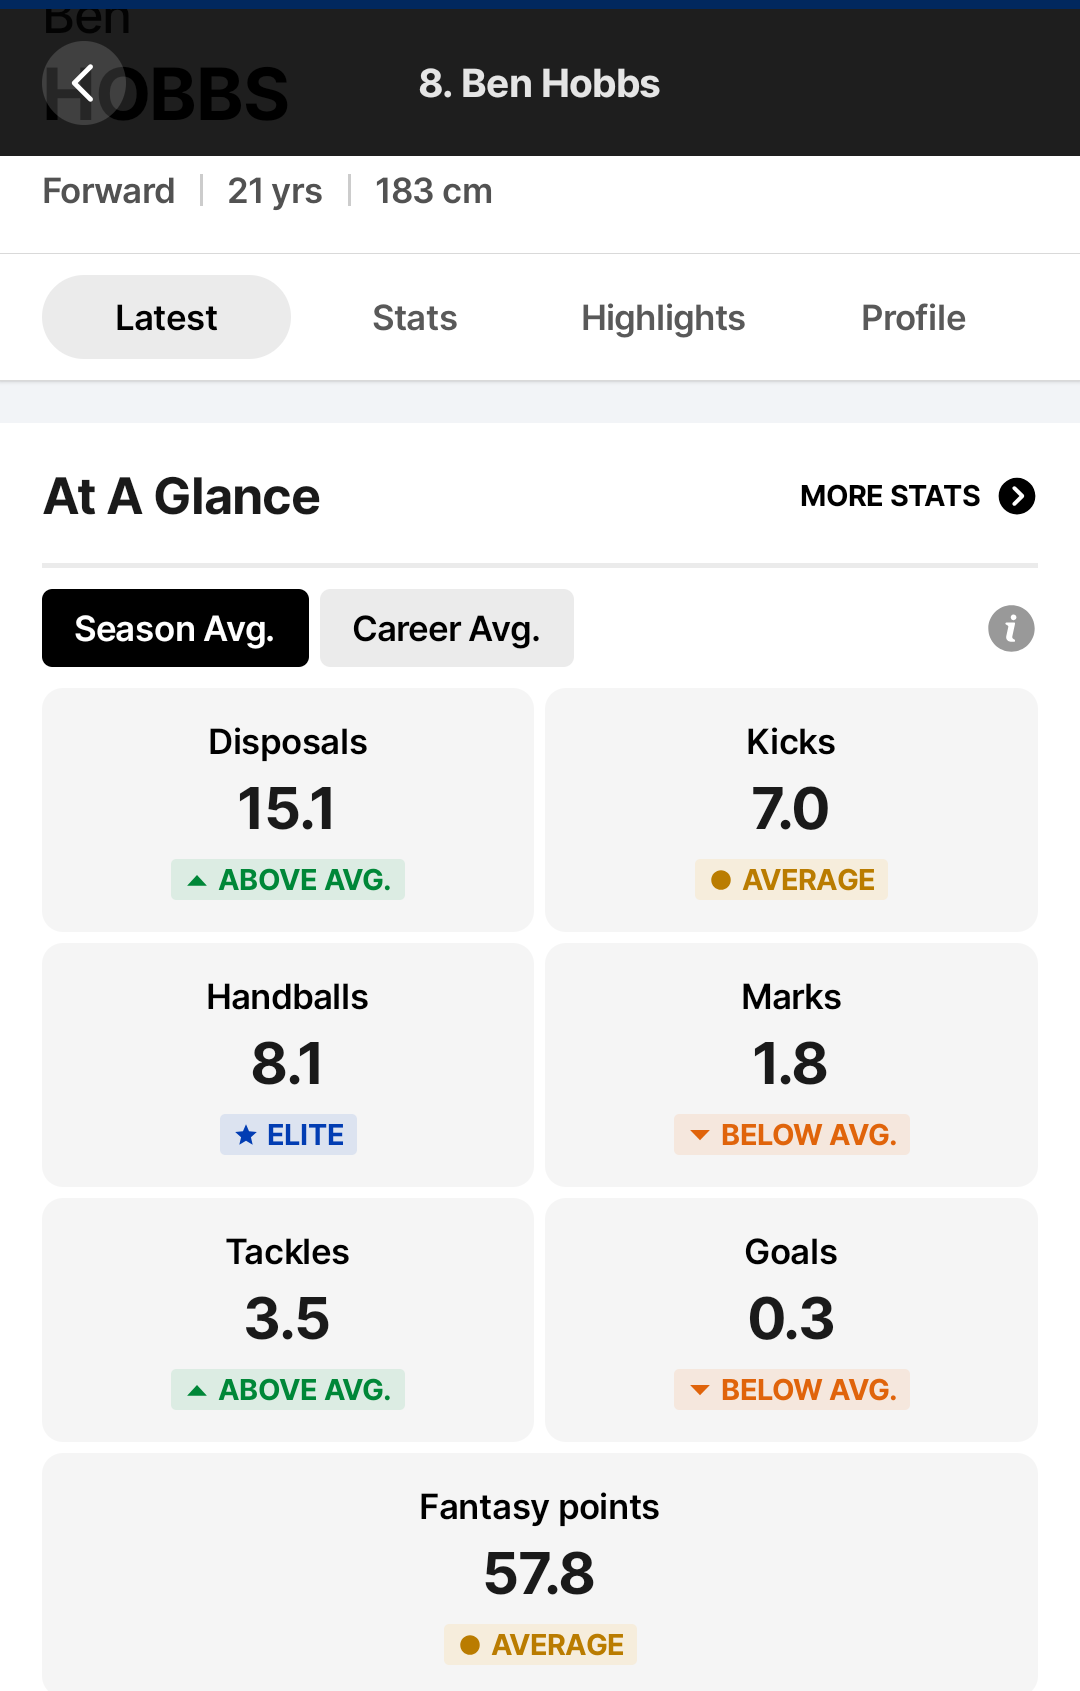
Task: Tap the Goals Below Avg. badge
Action: pyautogui.click(x=791, y=1390)
